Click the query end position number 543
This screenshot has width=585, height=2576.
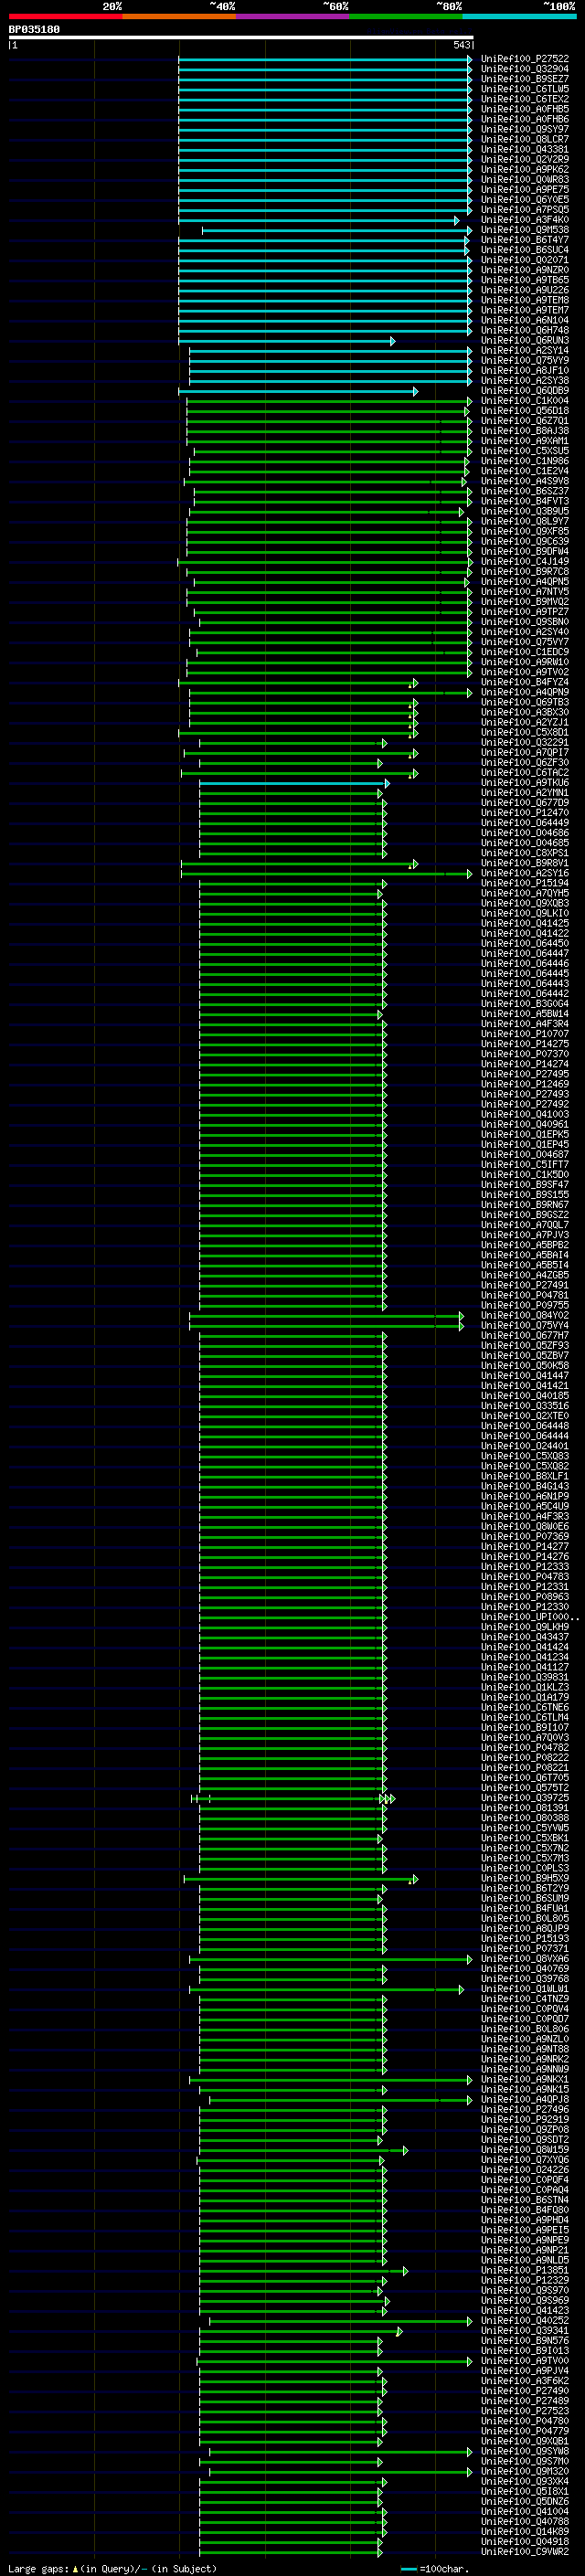click(461, 45)
